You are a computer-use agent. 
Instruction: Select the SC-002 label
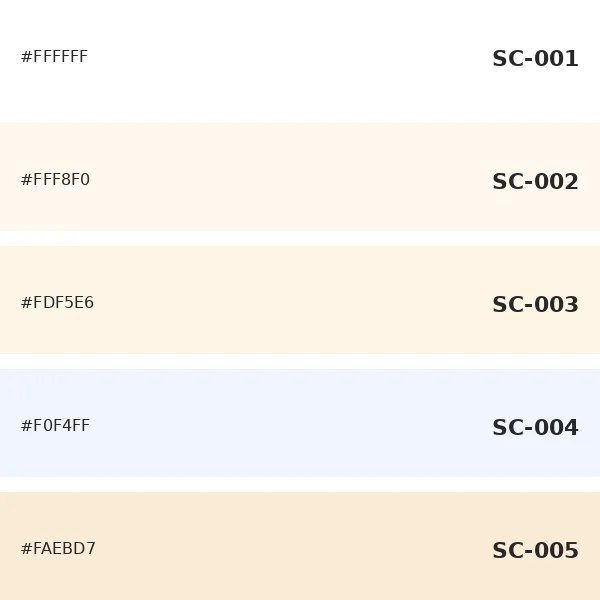point(535,182)
